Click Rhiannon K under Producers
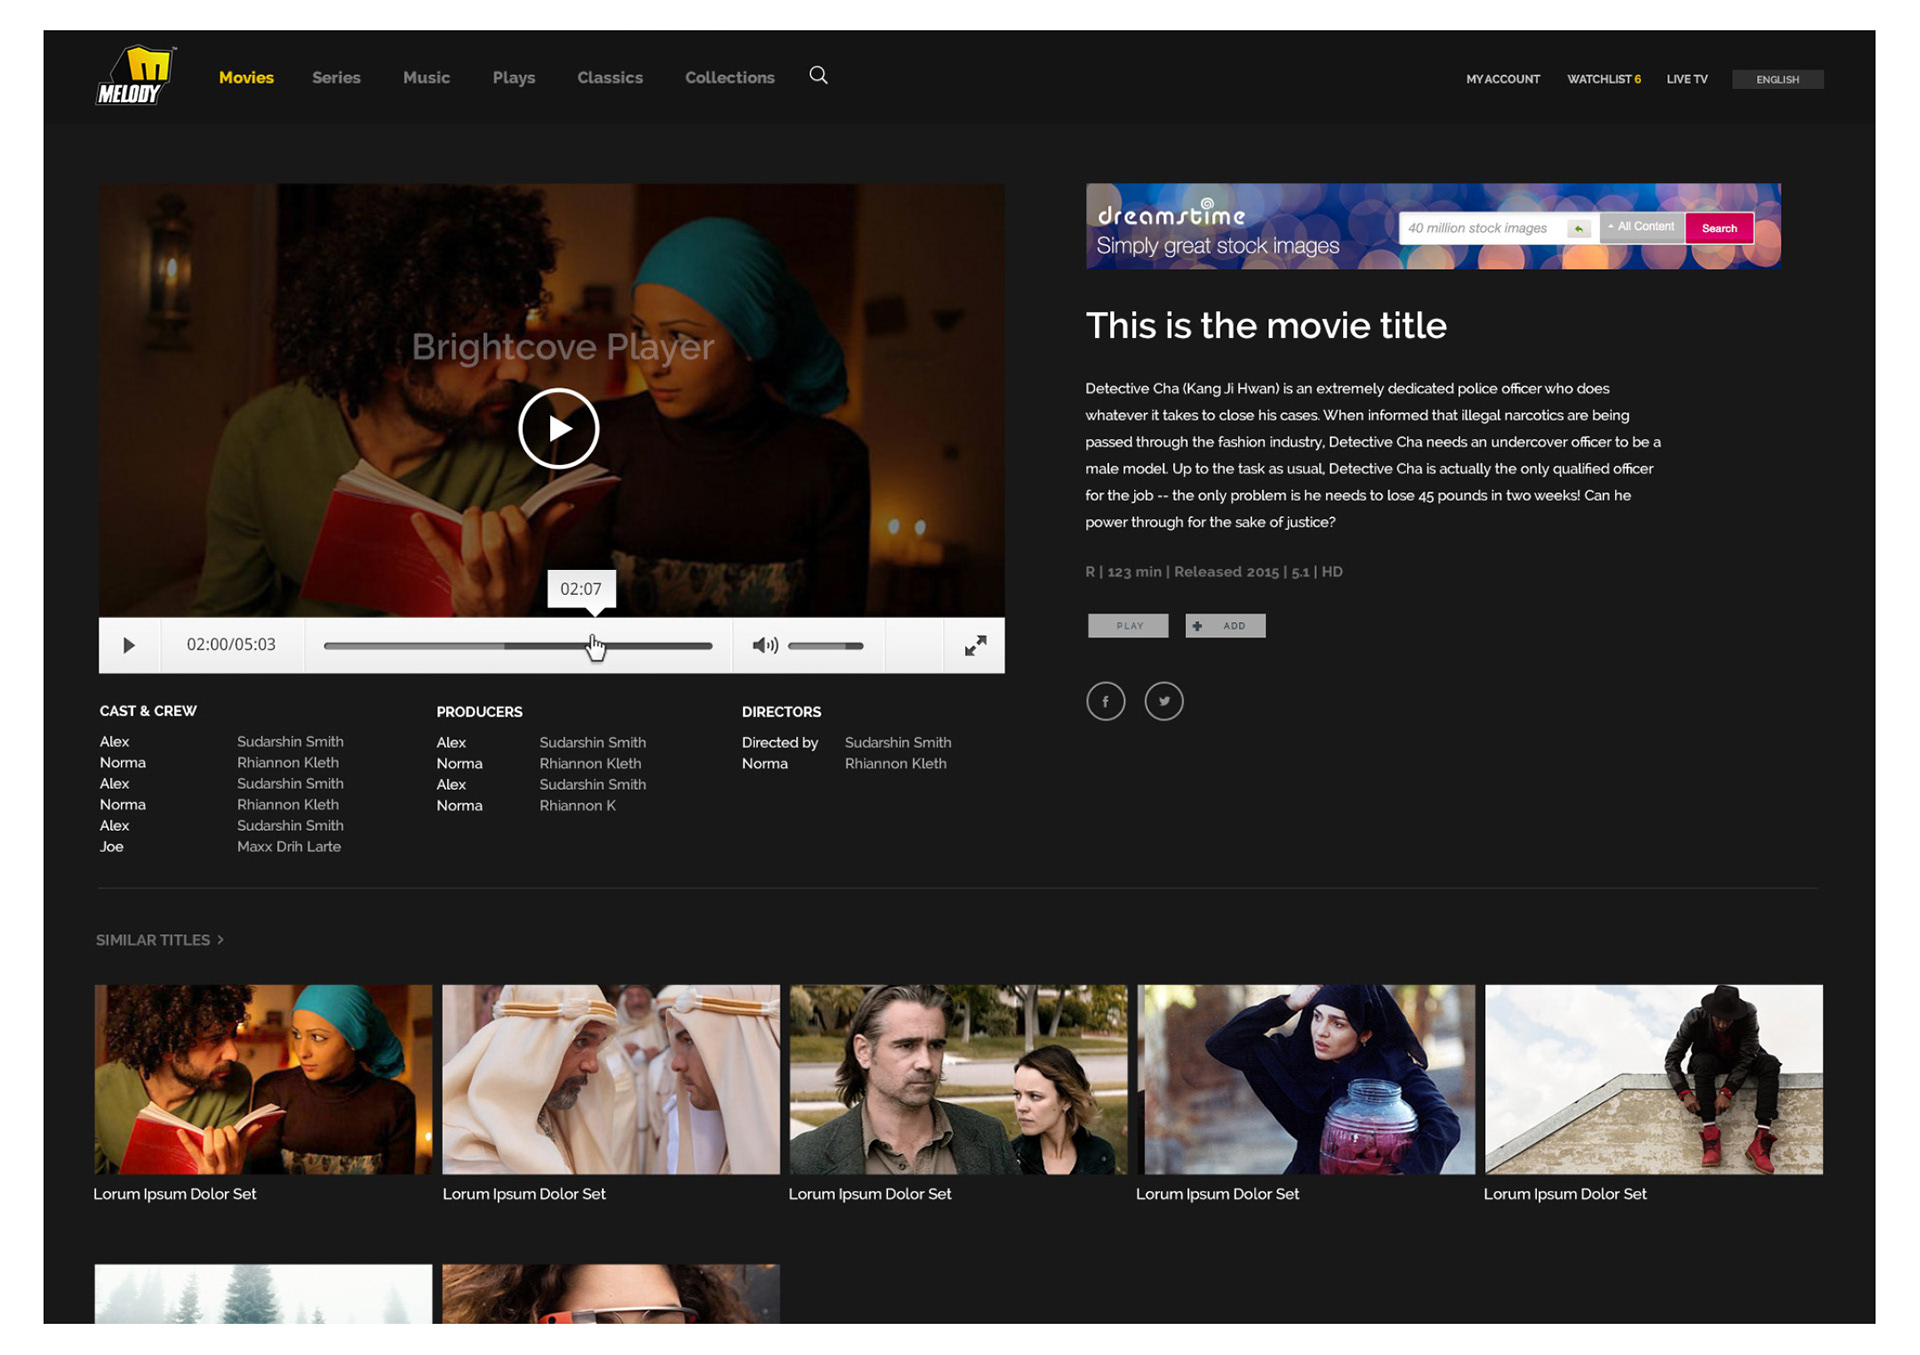Image resolution: width=1920 pixels, height=1355 pixels. point(577,805)
